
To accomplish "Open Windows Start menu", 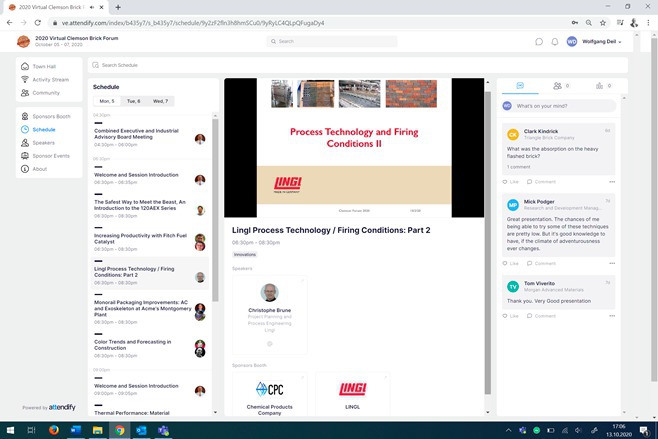I will (10, 430).
